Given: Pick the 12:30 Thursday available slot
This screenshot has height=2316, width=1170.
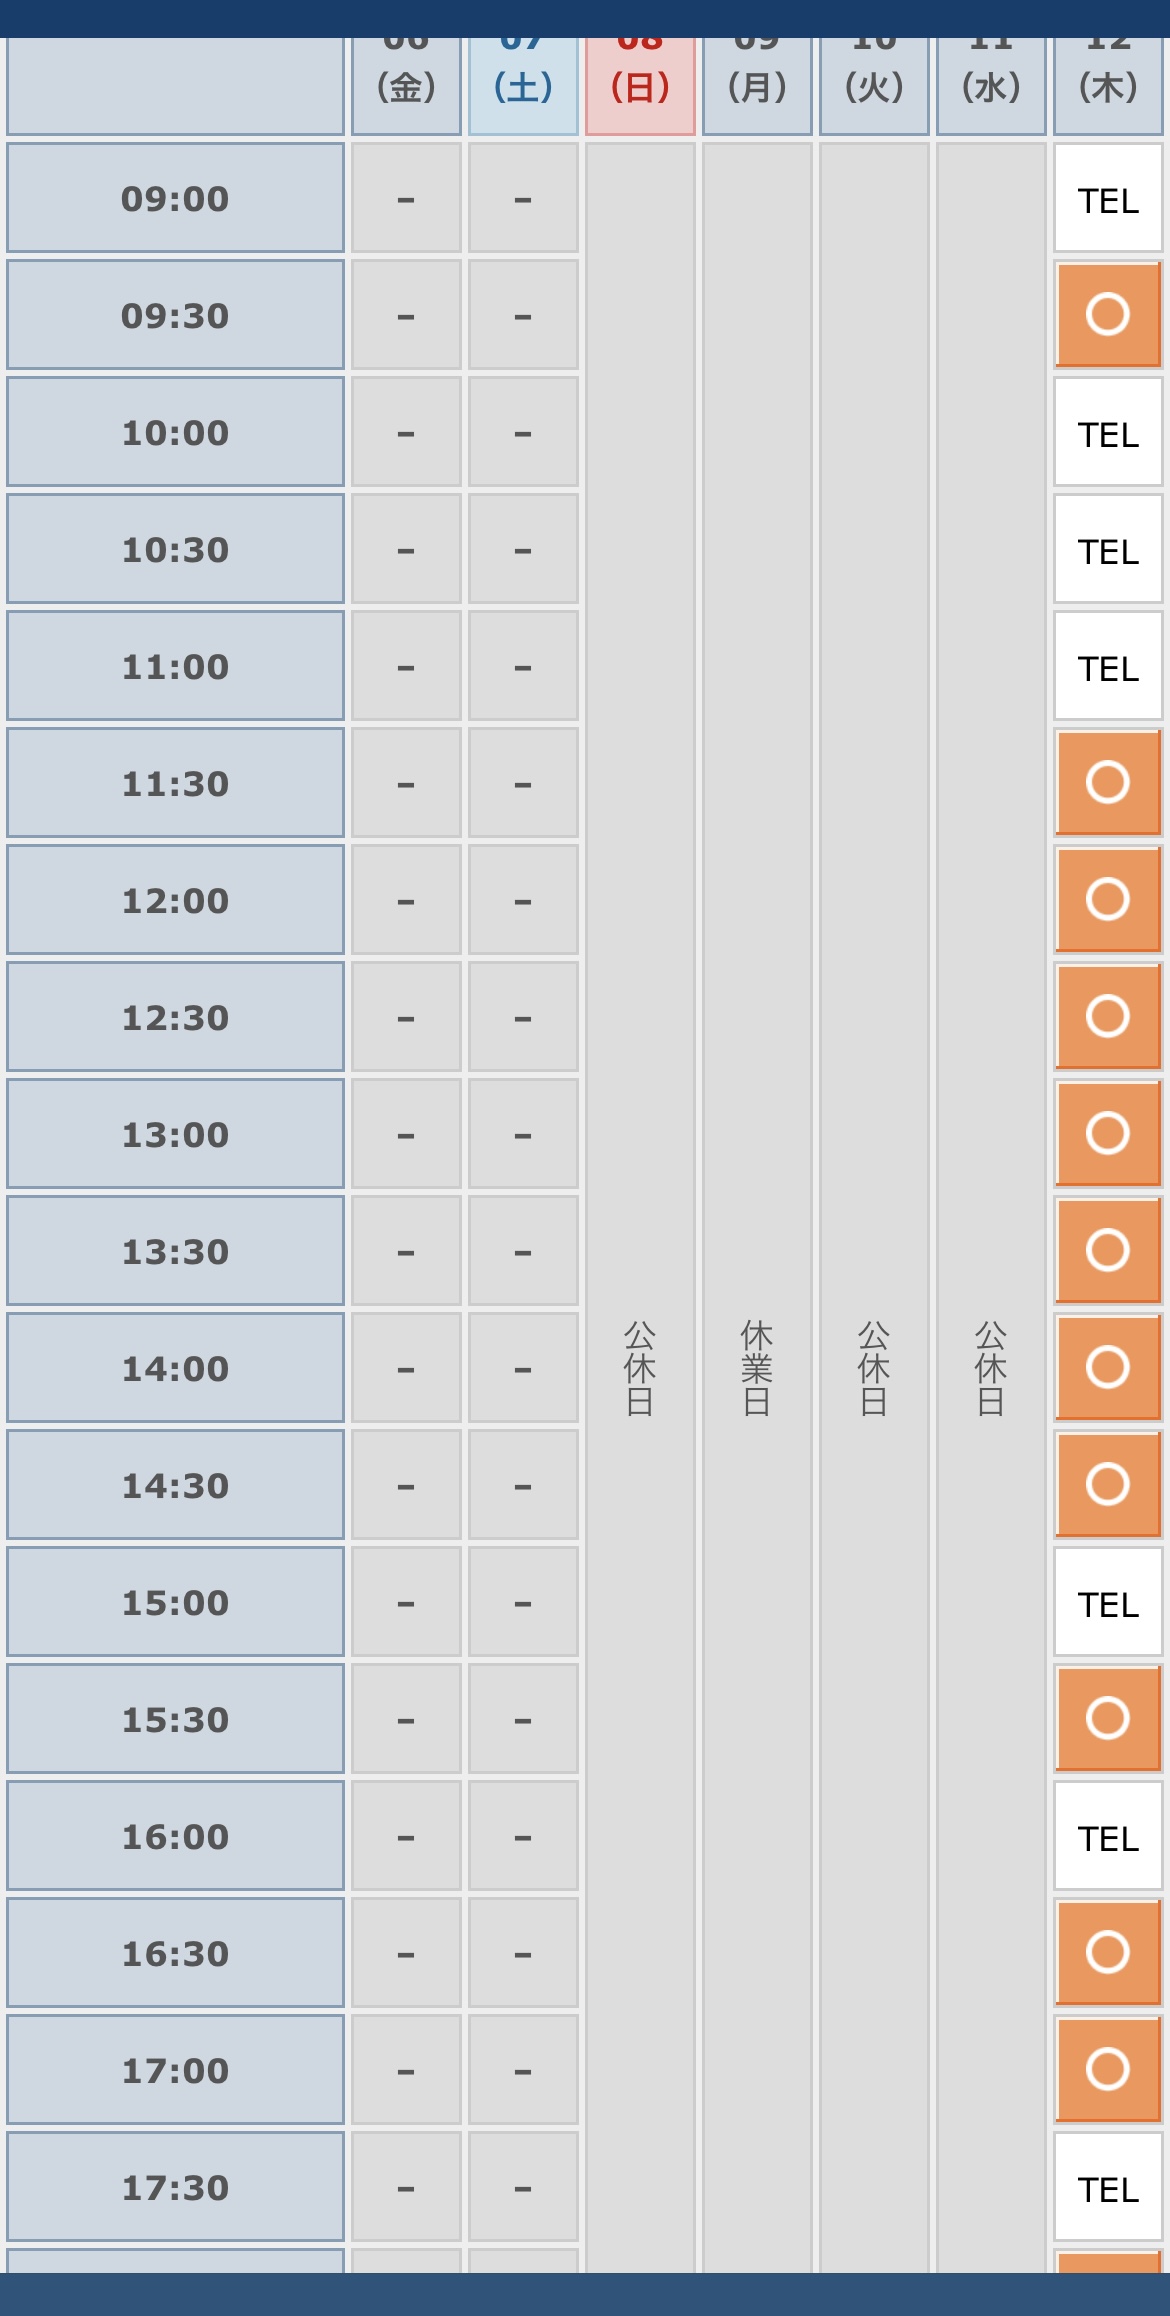Looking at the screenshot, I should [x=1108, y=1017].
